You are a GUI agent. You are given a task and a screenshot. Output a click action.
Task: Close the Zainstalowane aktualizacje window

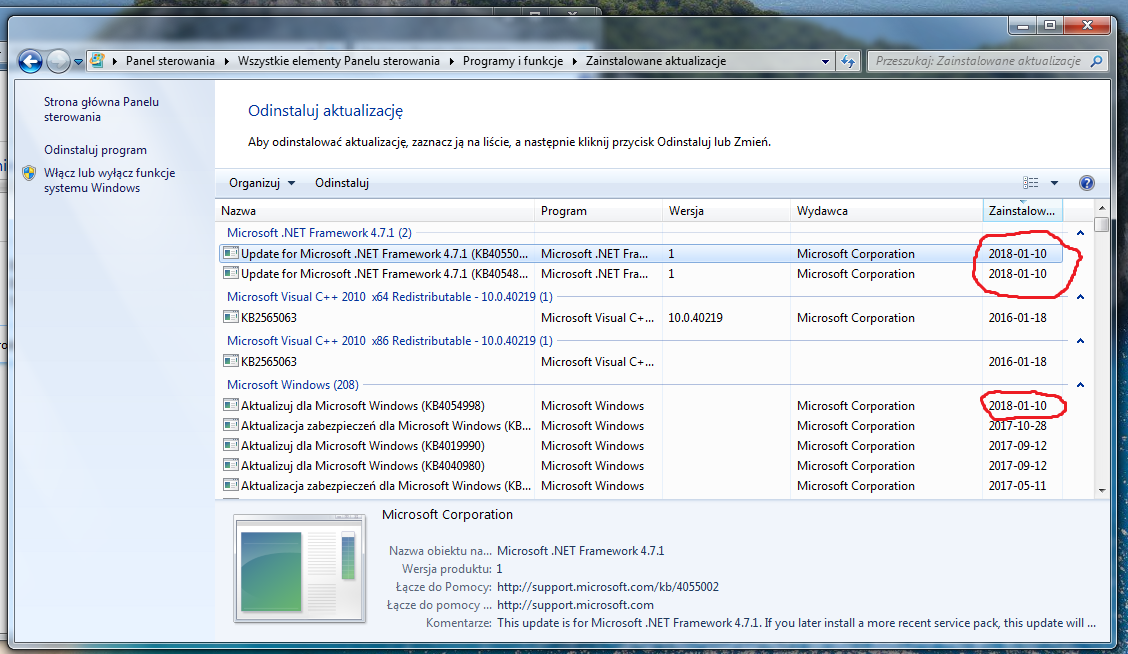point(1087,26)
